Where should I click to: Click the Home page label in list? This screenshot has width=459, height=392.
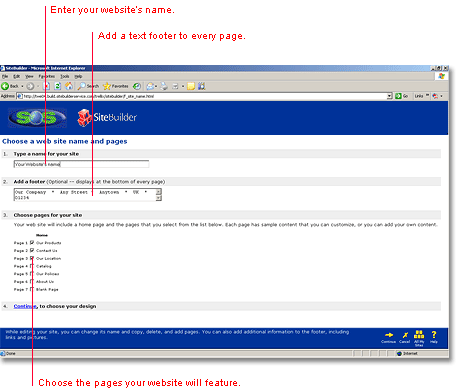click(42, 235)
